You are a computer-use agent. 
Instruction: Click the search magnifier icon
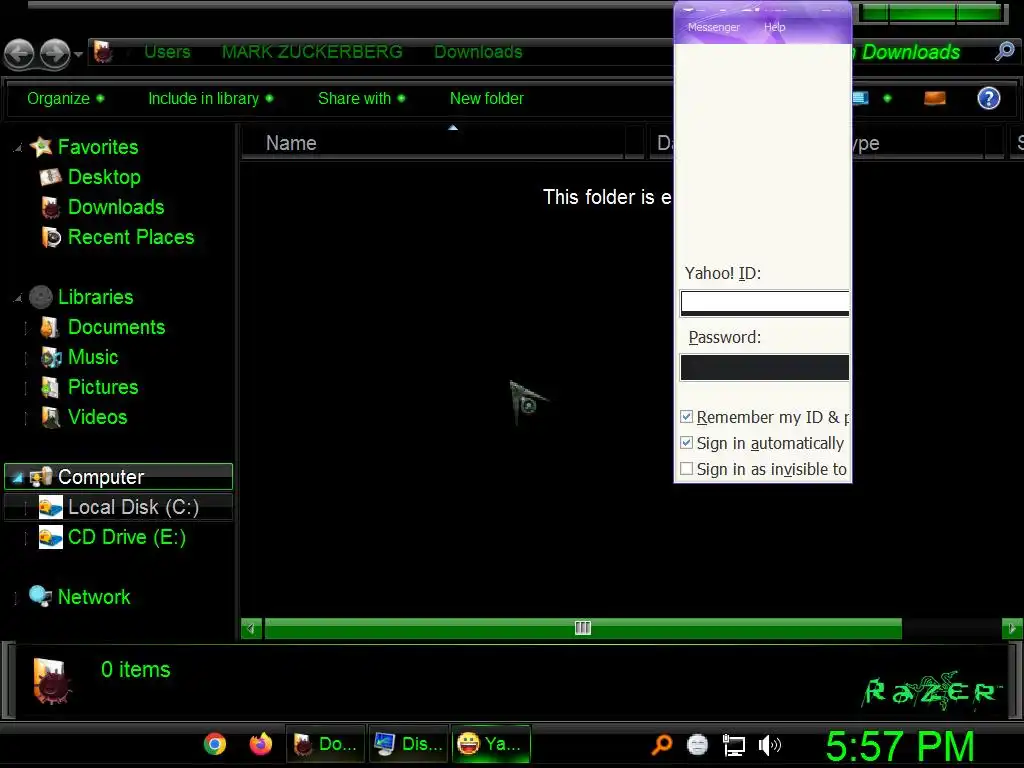[x=1004, y=51]
